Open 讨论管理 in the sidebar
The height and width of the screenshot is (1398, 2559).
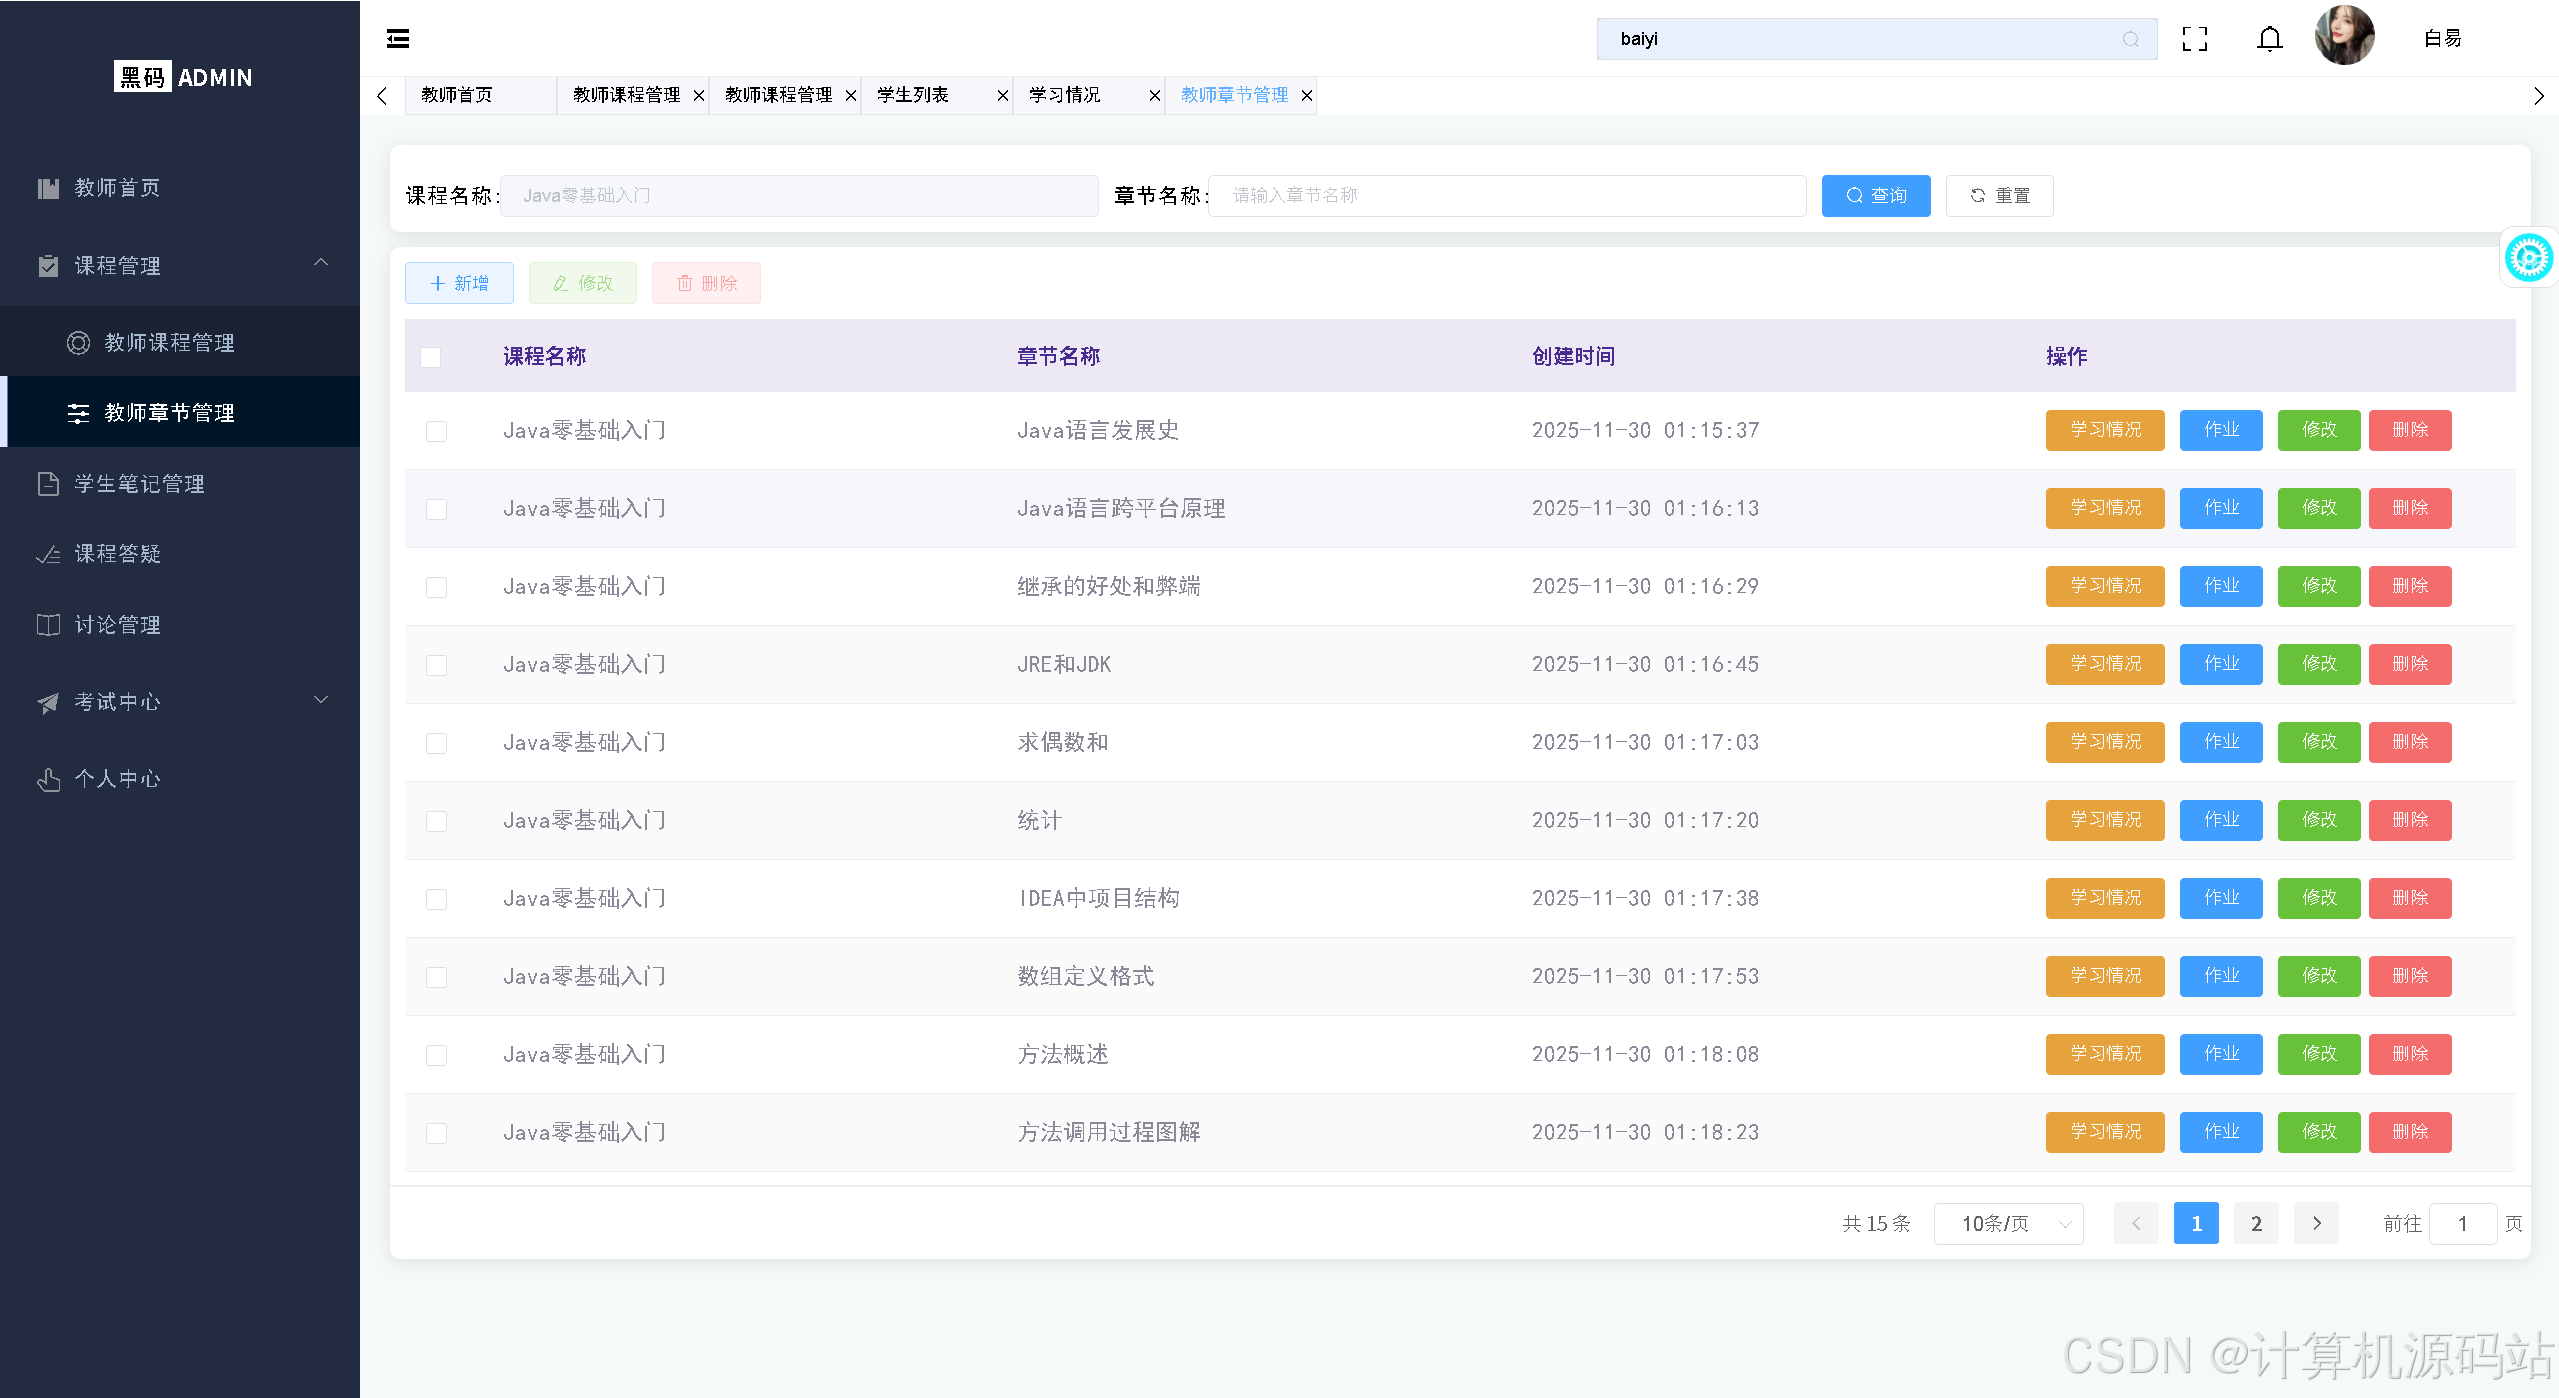(118, 624)
